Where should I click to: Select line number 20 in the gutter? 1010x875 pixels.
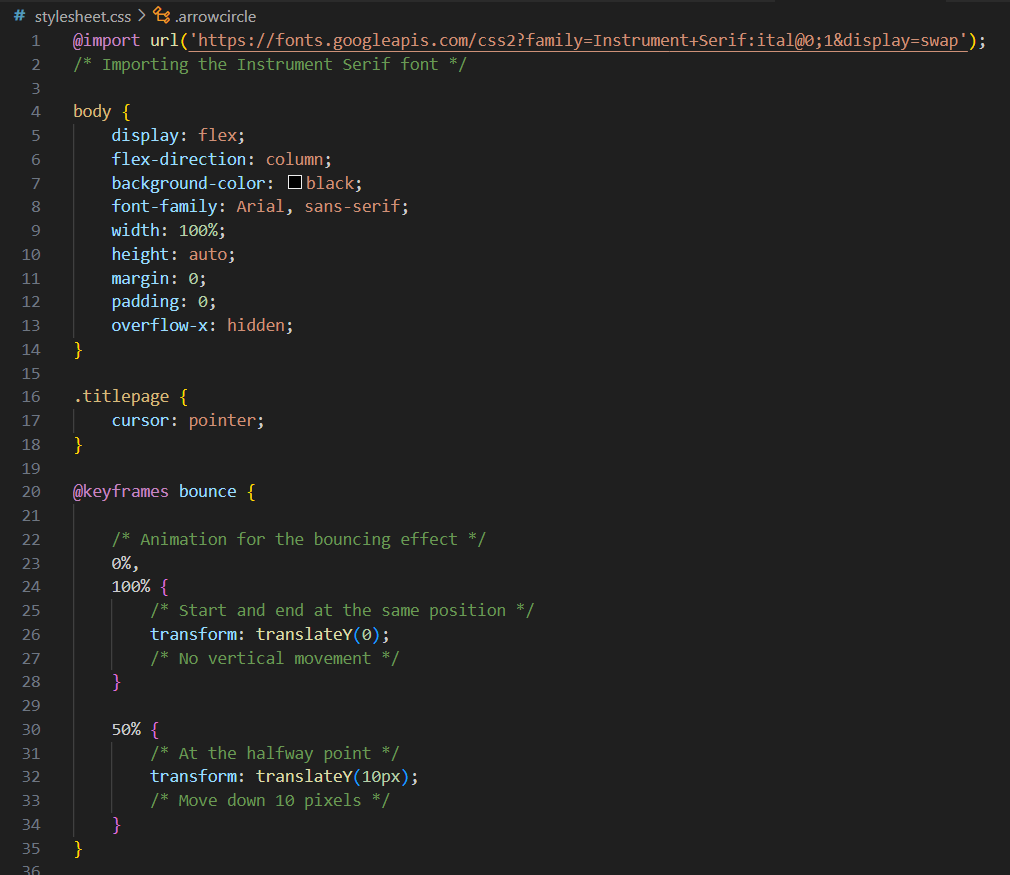31,491
